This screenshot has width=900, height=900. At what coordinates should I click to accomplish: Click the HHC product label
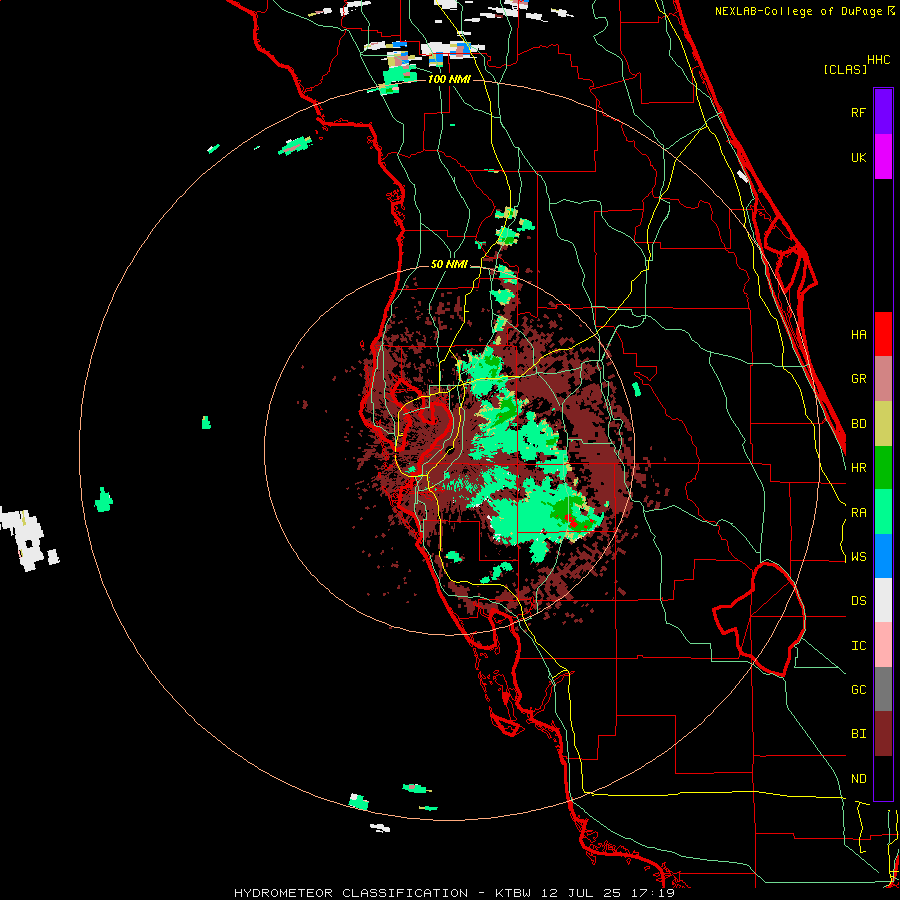click(879, 60)
